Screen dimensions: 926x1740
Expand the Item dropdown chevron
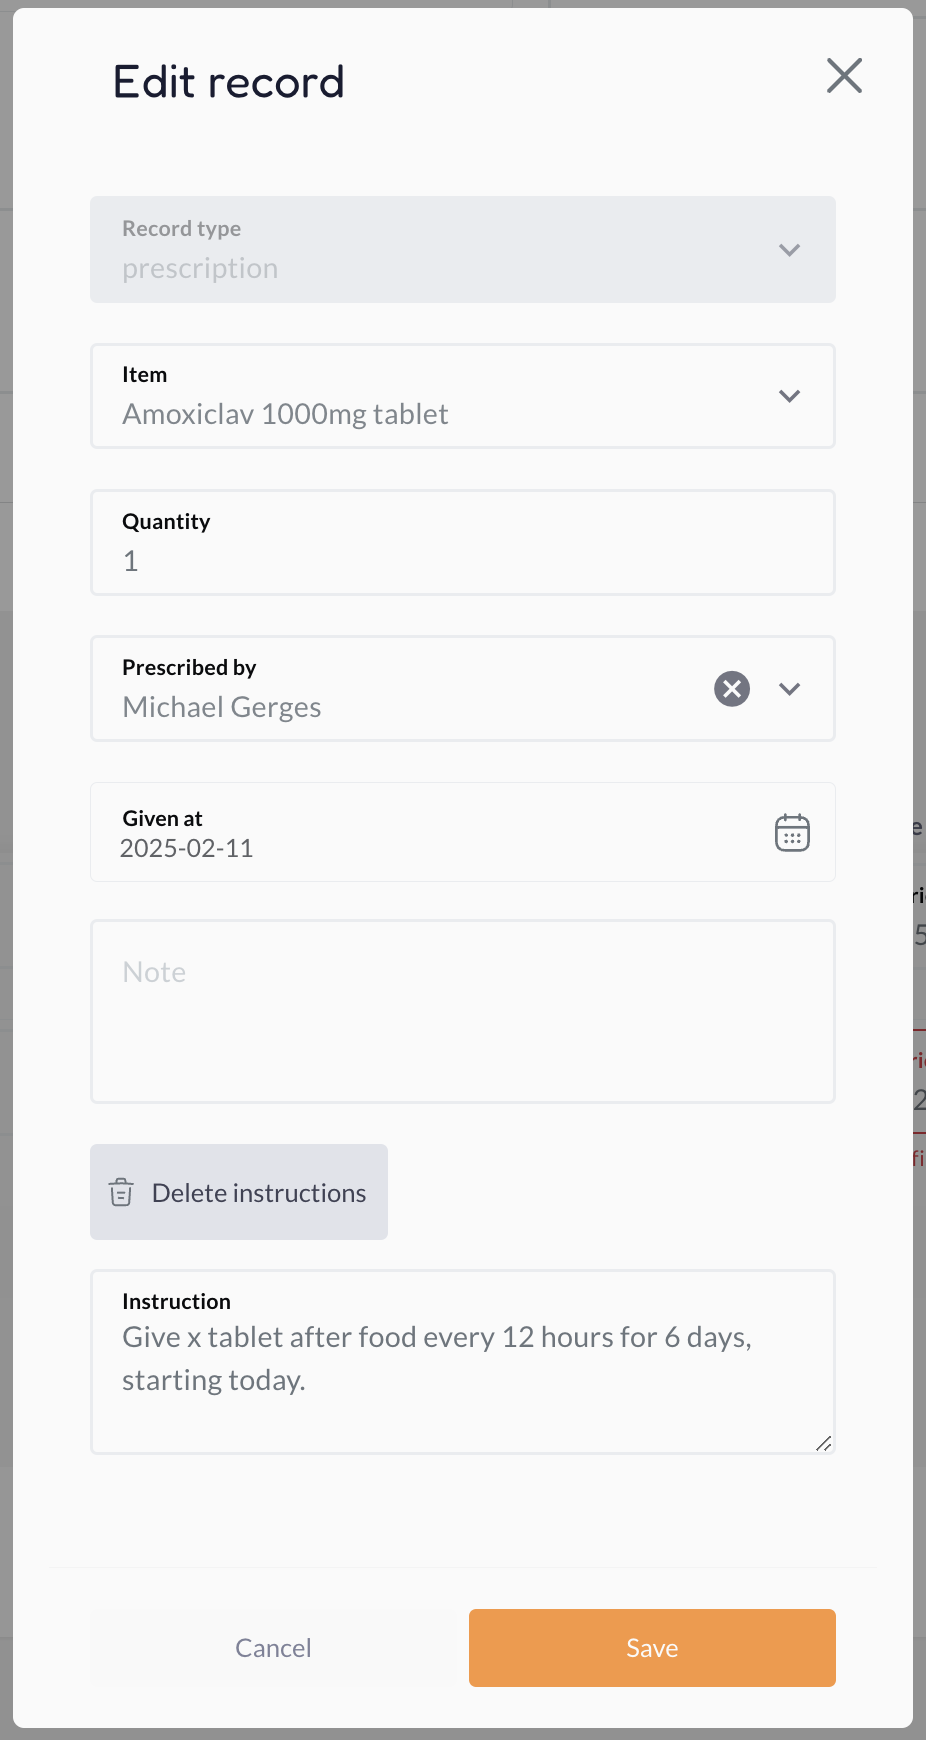click(x=789, y=396)
